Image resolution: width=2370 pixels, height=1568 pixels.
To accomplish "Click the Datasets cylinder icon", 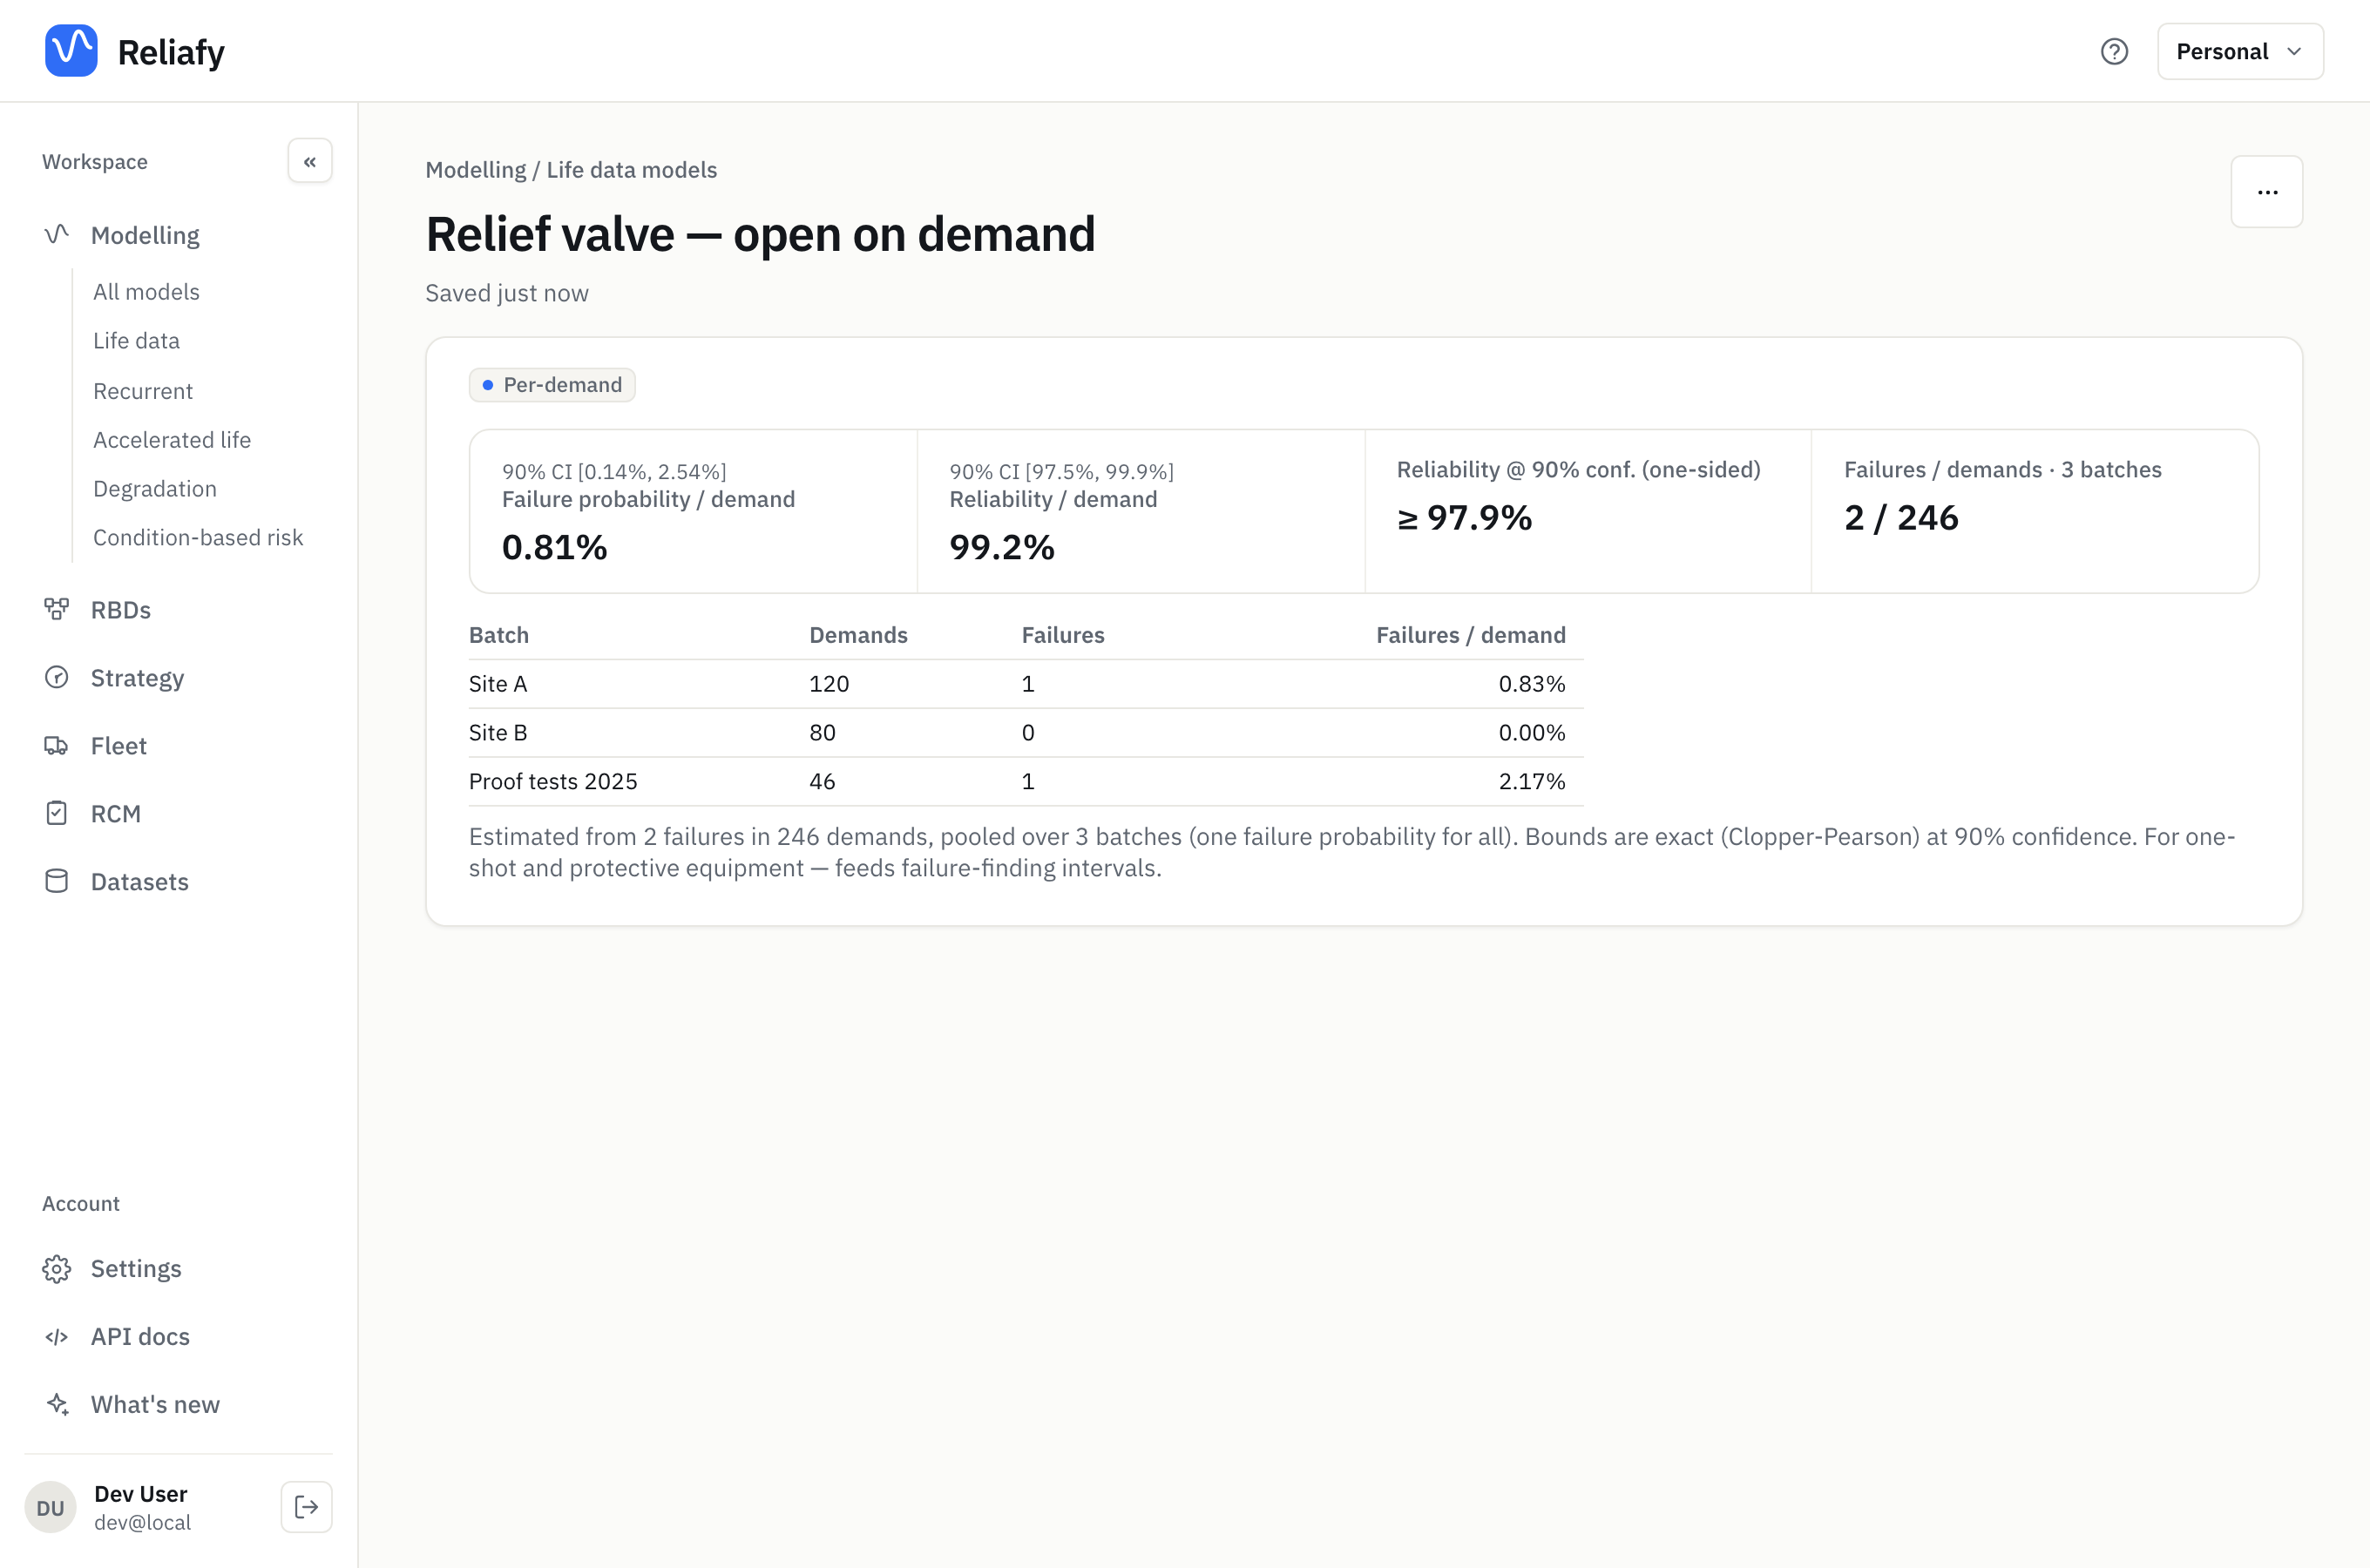I will coord(57,881).
